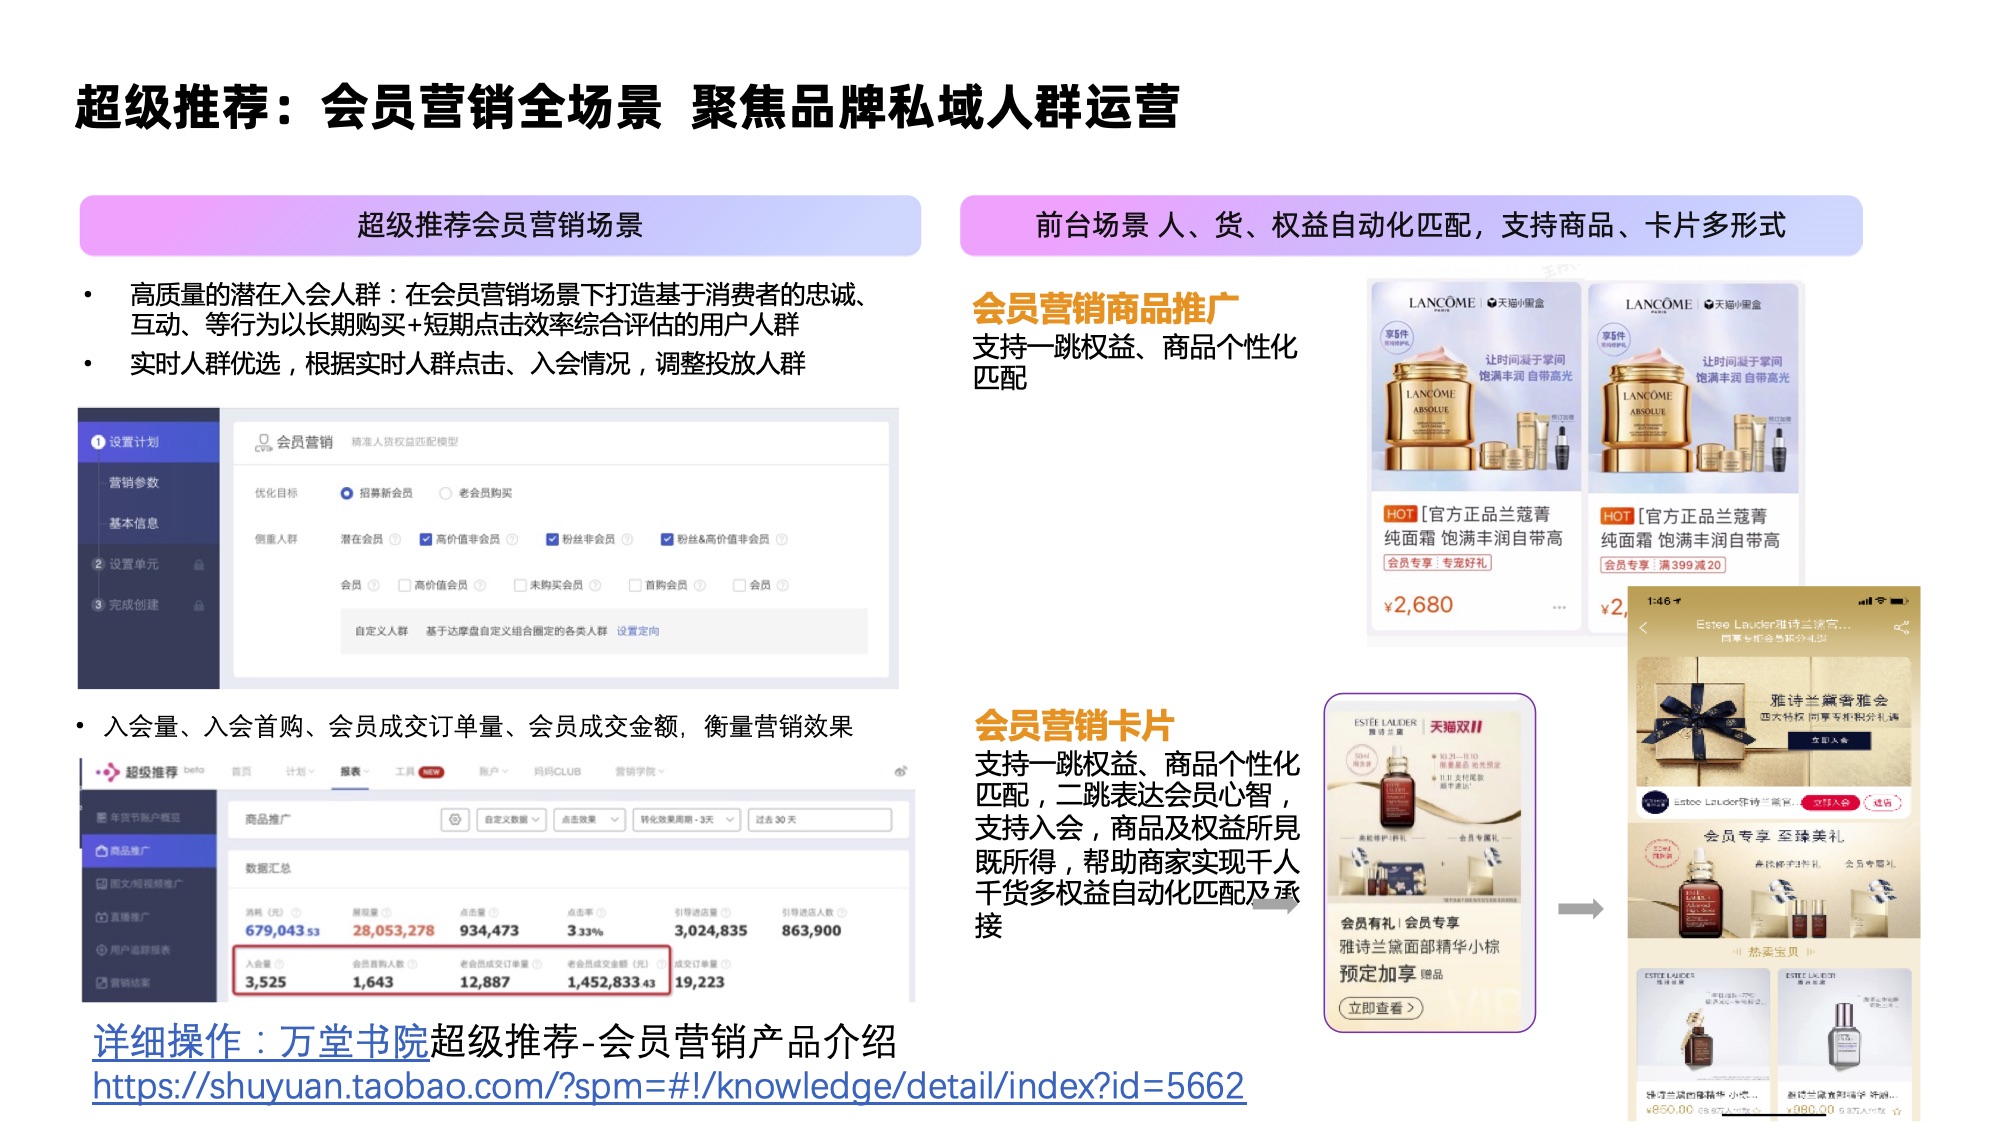
Task: Click the share icon in the Estee Lauder phone header
Action: (1901, 628)
